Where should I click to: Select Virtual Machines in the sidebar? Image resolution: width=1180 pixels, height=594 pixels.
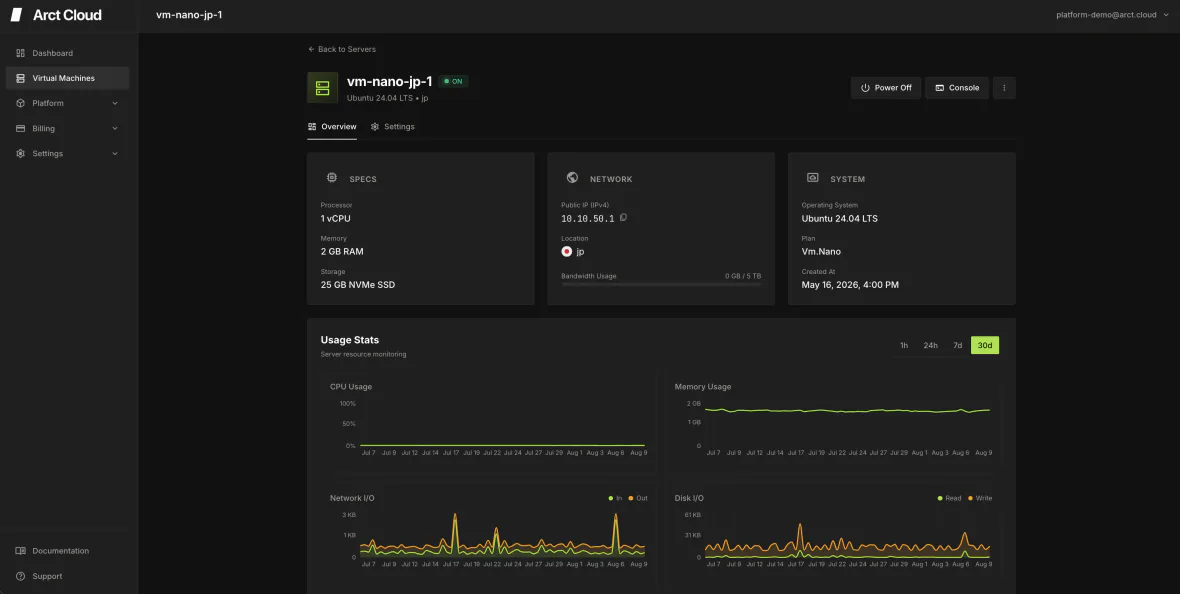click(x=67, y=78)
